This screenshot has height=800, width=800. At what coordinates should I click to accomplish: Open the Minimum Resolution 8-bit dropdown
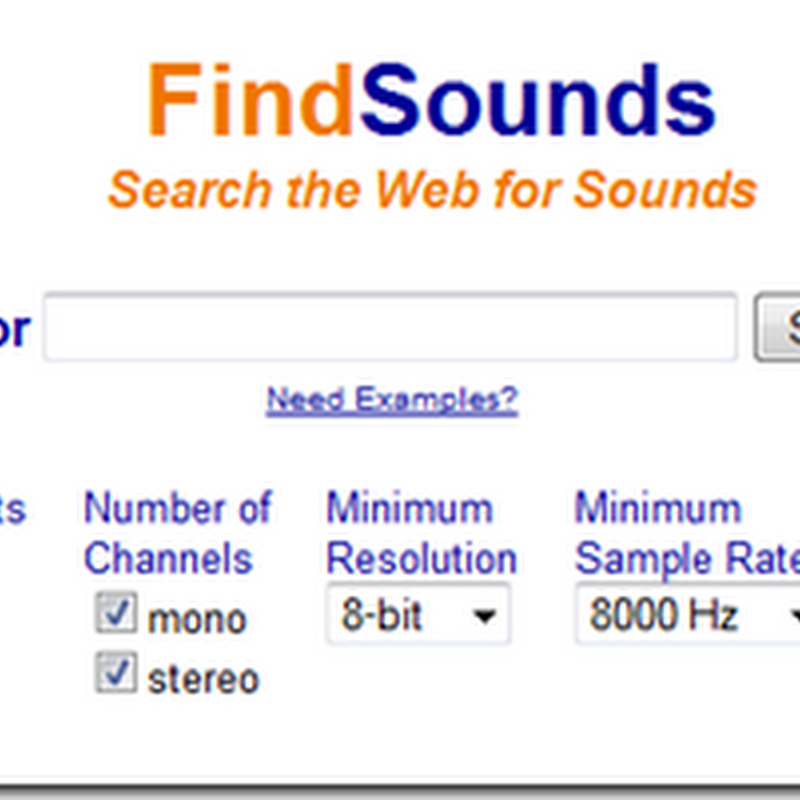pos(418,614)
